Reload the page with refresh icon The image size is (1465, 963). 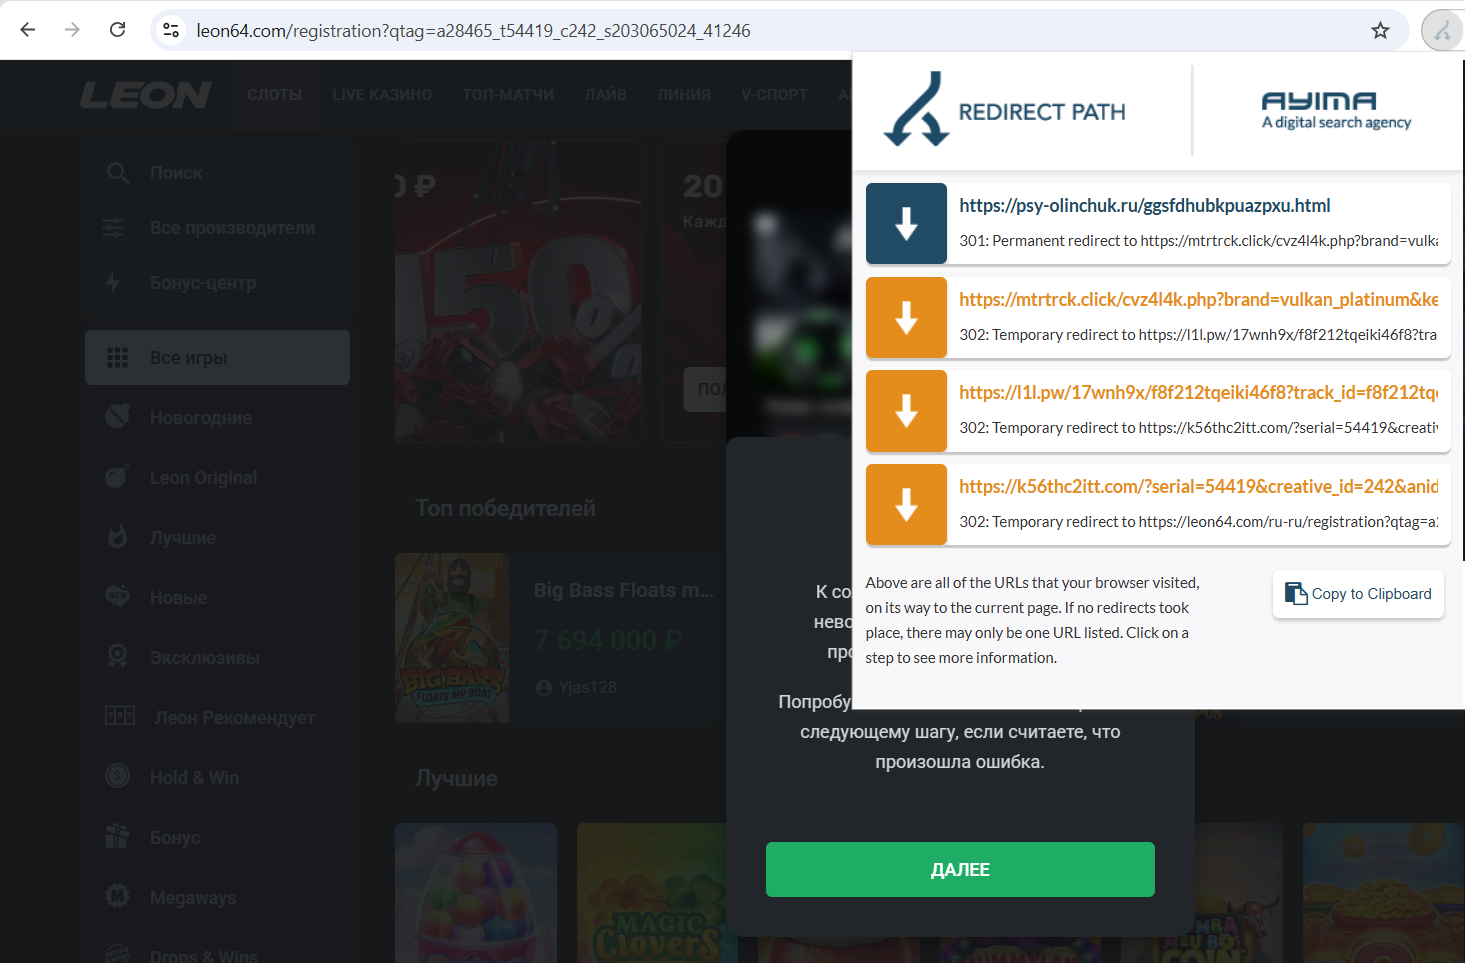click(x=117, y=30)
